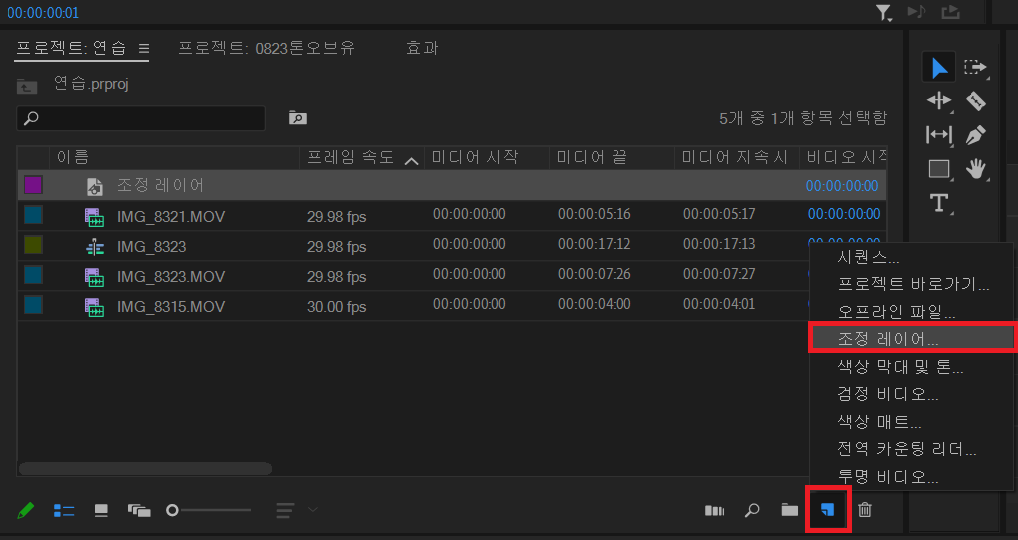Viewport: 1018px width, 540px height.
Task: Select the Razor tool
Action: click(x=975, y=101)
